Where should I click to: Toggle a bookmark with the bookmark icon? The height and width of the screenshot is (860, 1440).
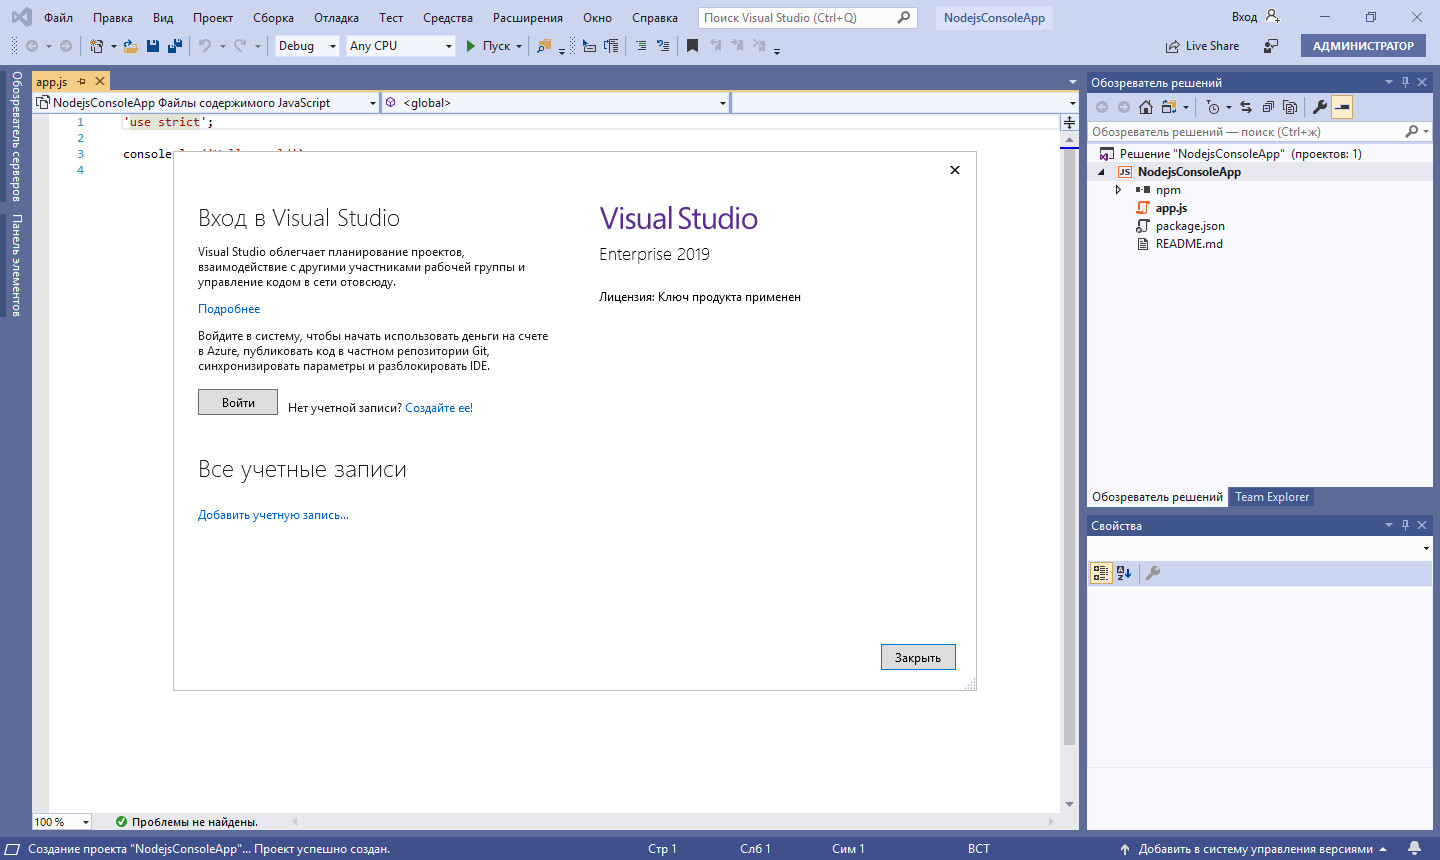(692, 46)
